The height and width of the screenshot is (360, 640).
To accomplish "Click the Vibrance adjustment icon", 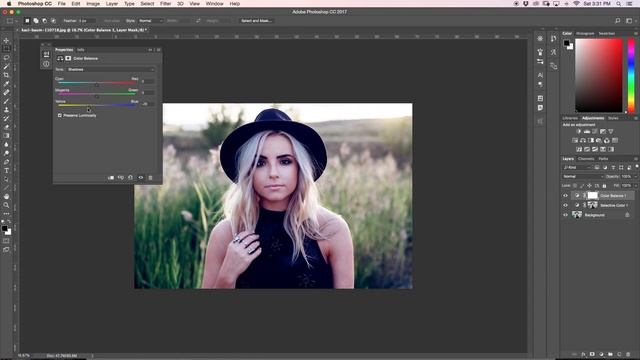I will point(611,131).
